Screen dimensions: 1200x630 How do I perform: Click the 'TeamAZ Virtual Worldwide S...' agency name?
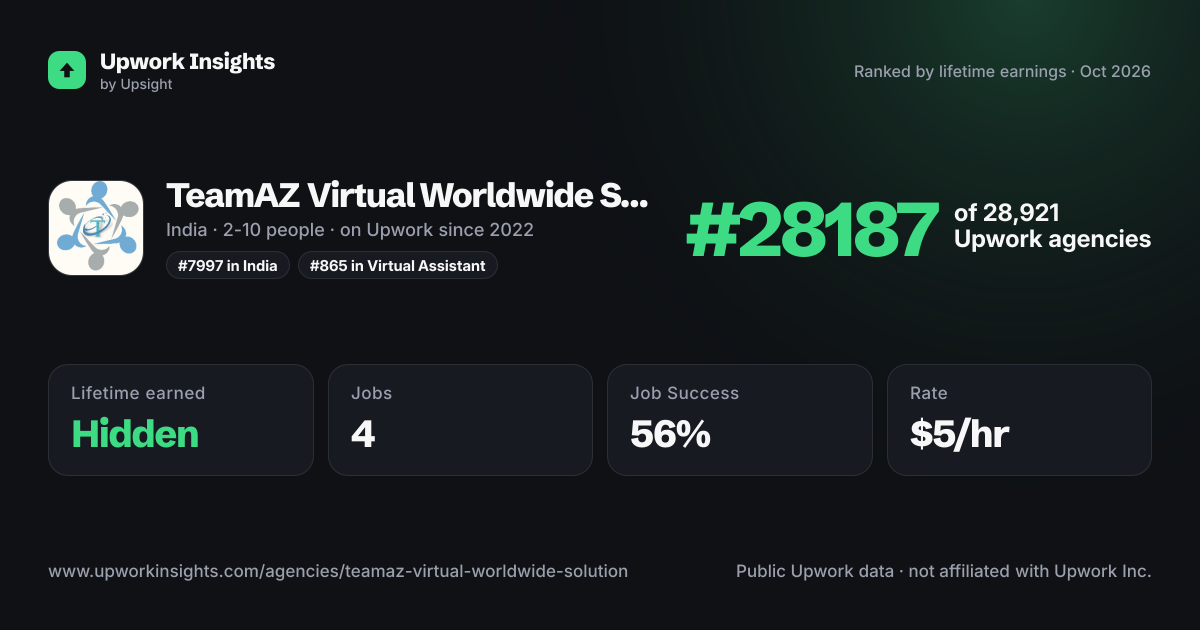(407, 196)
